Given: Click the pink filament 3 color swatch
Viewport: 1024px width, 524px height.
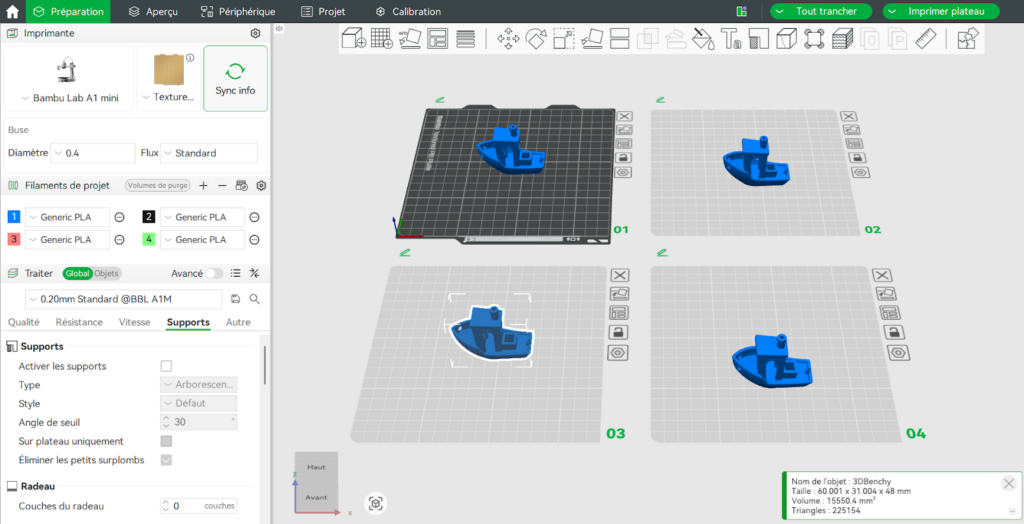Looking at the screenshot, I should click(14, 239).
